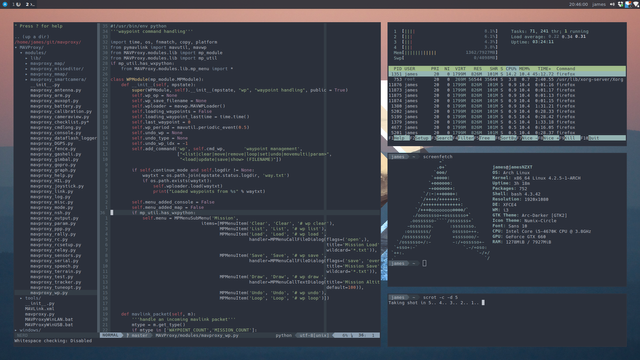640x360 pixels.
Task: Click the F5 Tree button in htop
Action: tap(485, 138)
